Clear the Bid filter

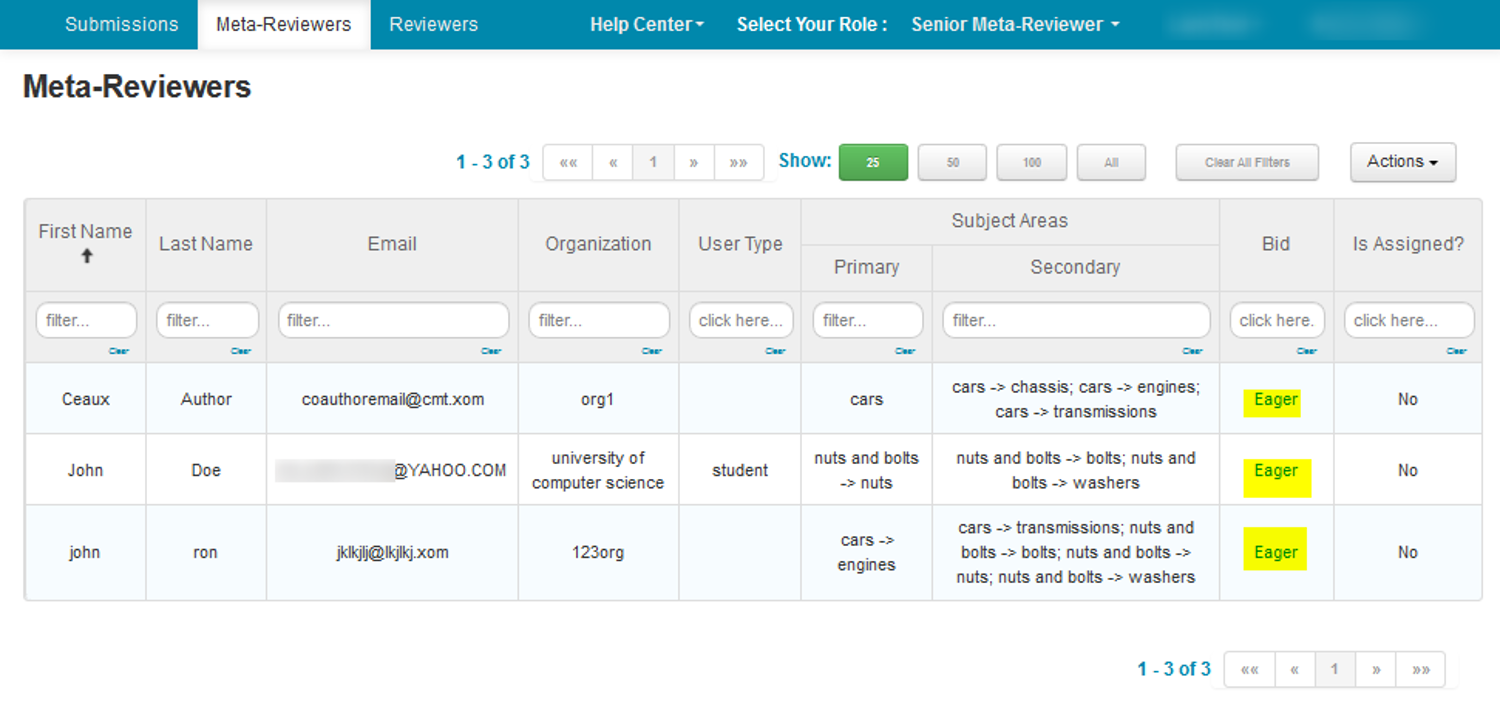click(1307, 351)
